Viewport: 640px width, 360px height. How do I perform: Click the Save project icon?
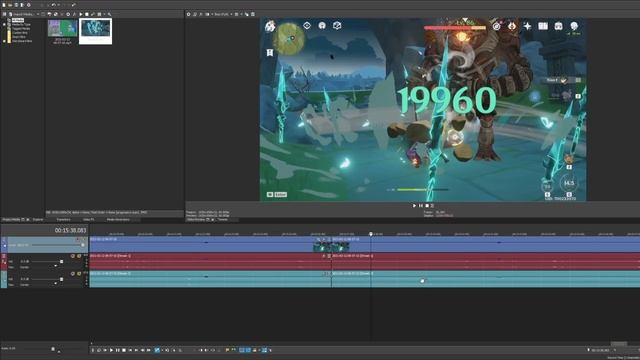[16, 5]
